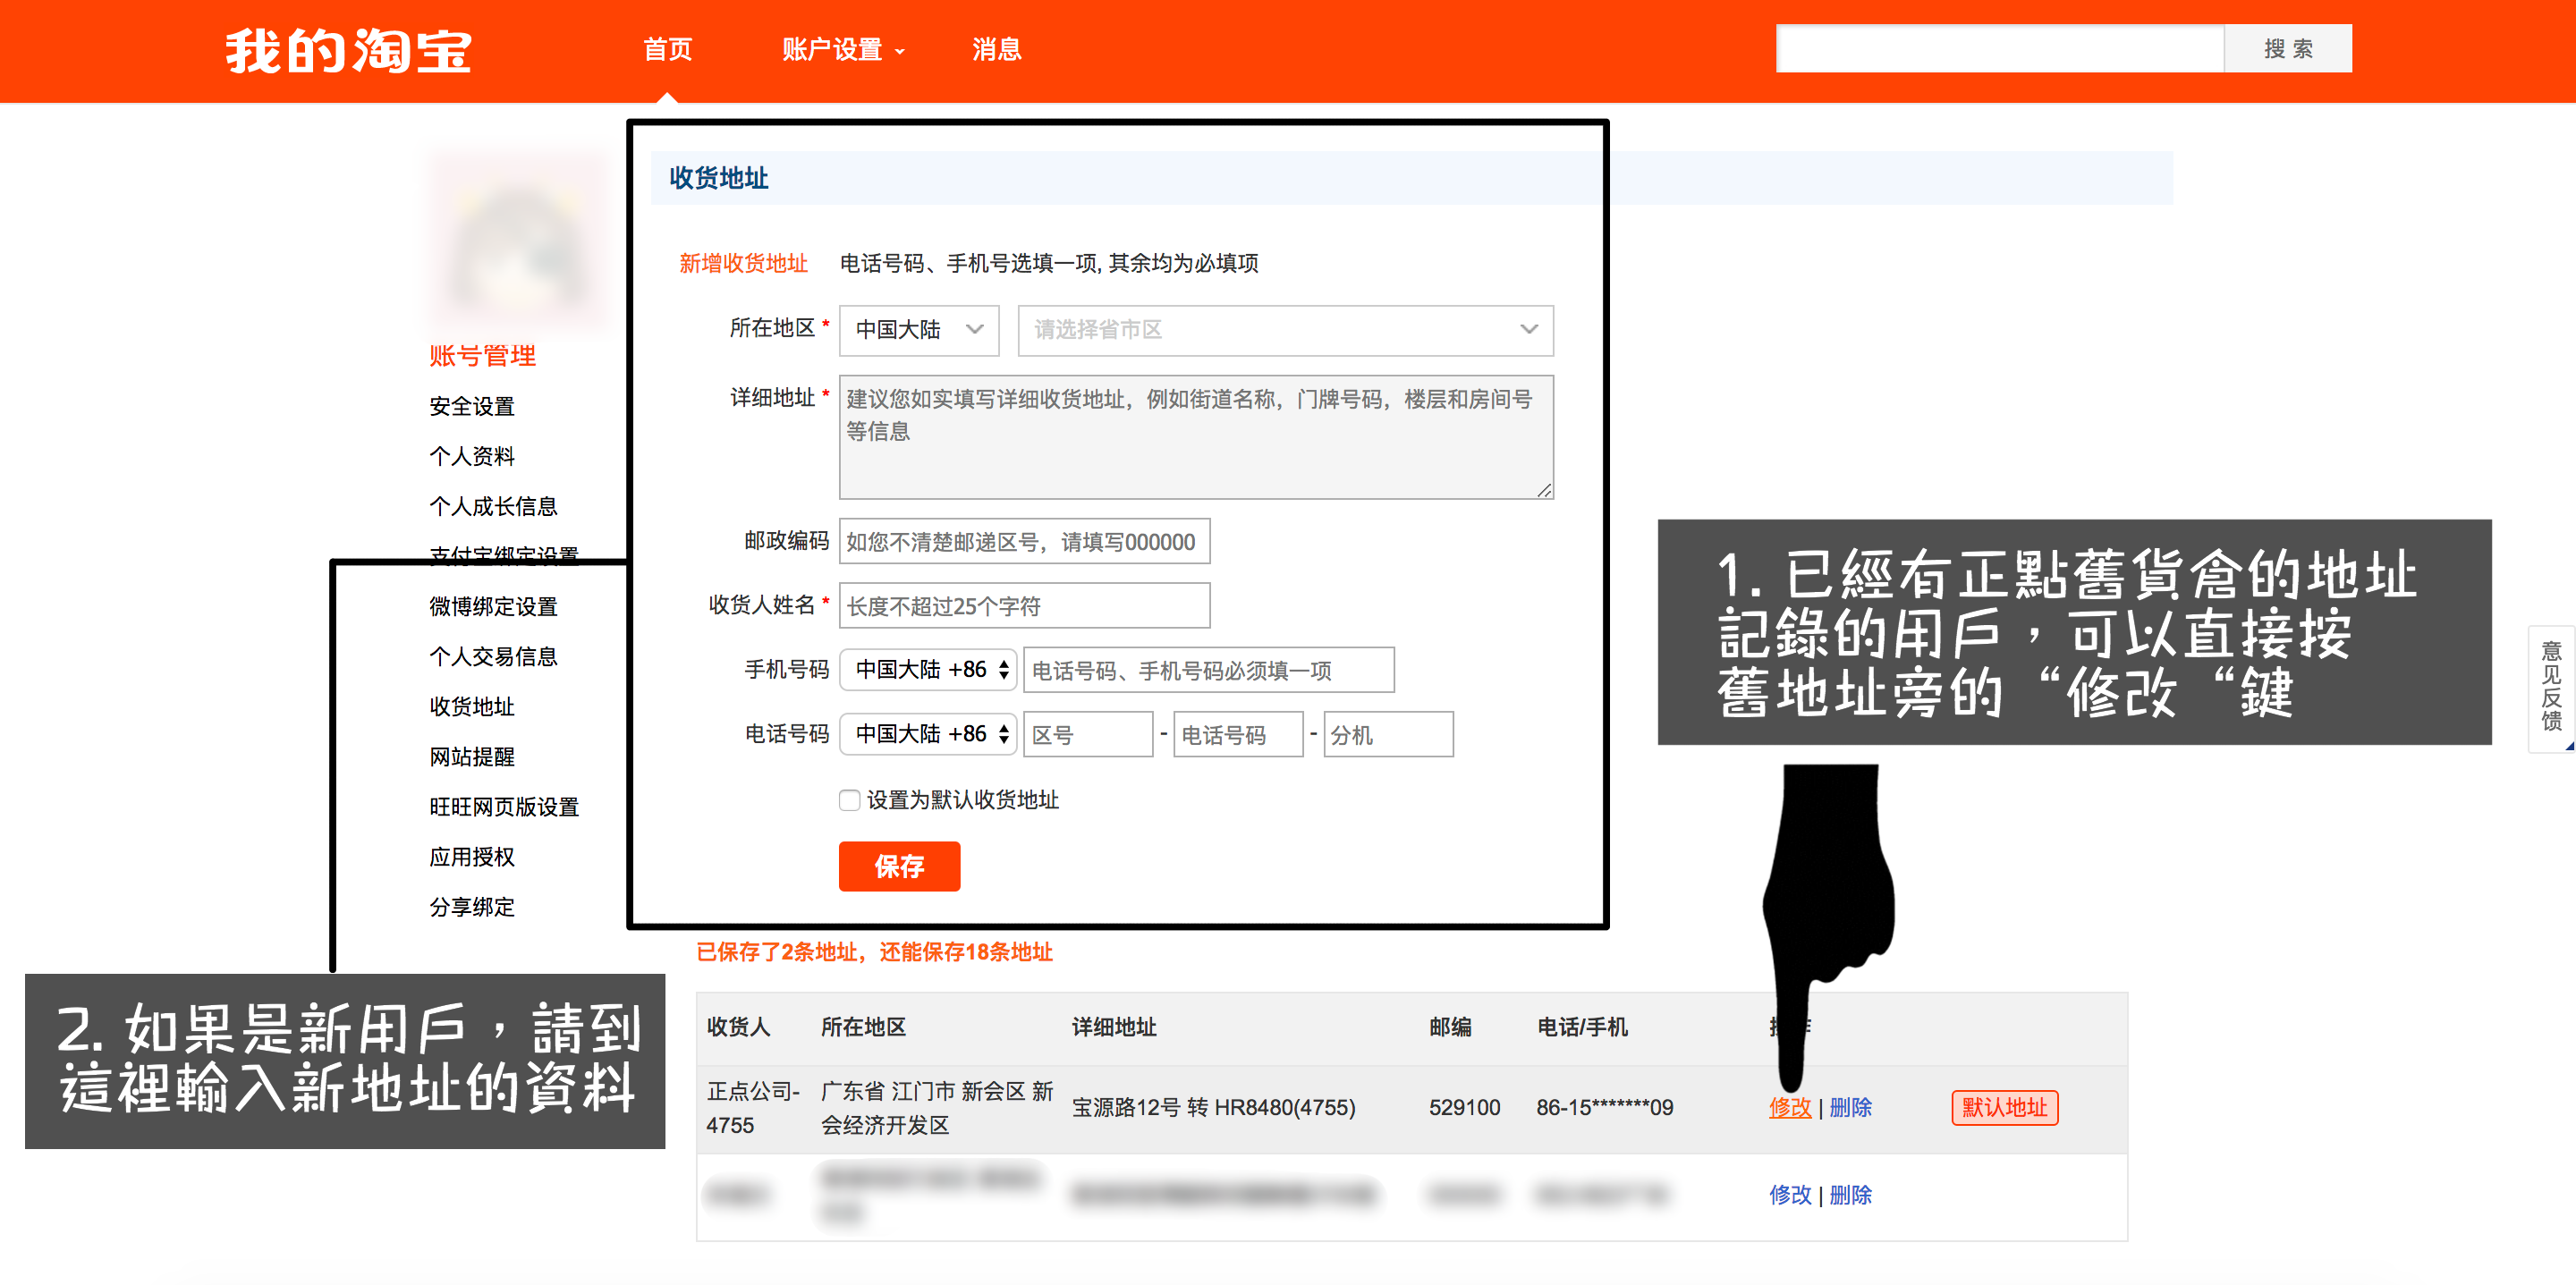The image size is (2576, 1285).
Task: Open 个人资料 in the sidebar
Action: tap(472, 456)
